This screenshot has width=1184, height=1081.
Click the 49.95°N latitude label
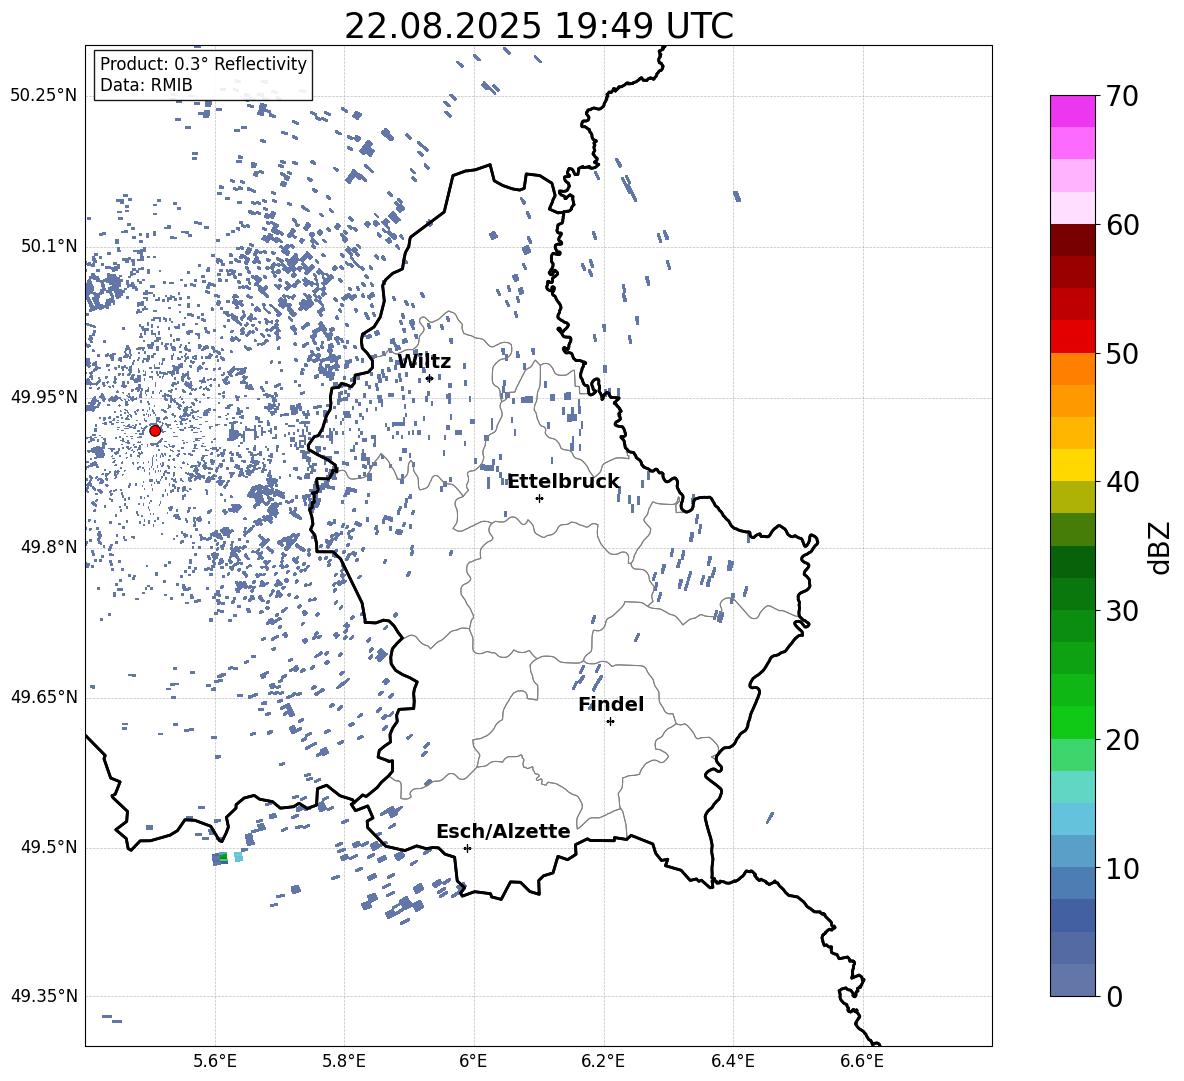click(44, 397)
